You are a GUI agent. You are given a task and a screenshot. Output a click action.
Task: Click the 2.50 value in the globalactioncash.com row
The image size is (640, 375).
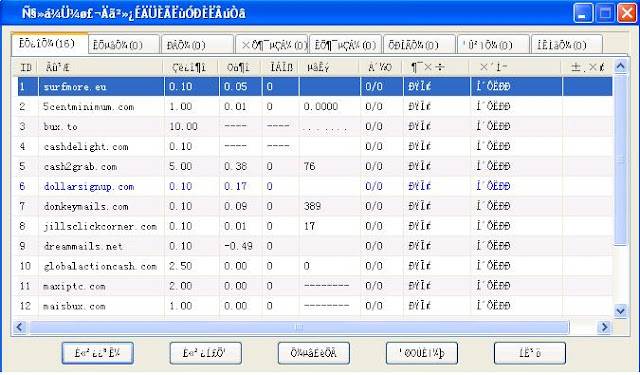click(180, 266)
